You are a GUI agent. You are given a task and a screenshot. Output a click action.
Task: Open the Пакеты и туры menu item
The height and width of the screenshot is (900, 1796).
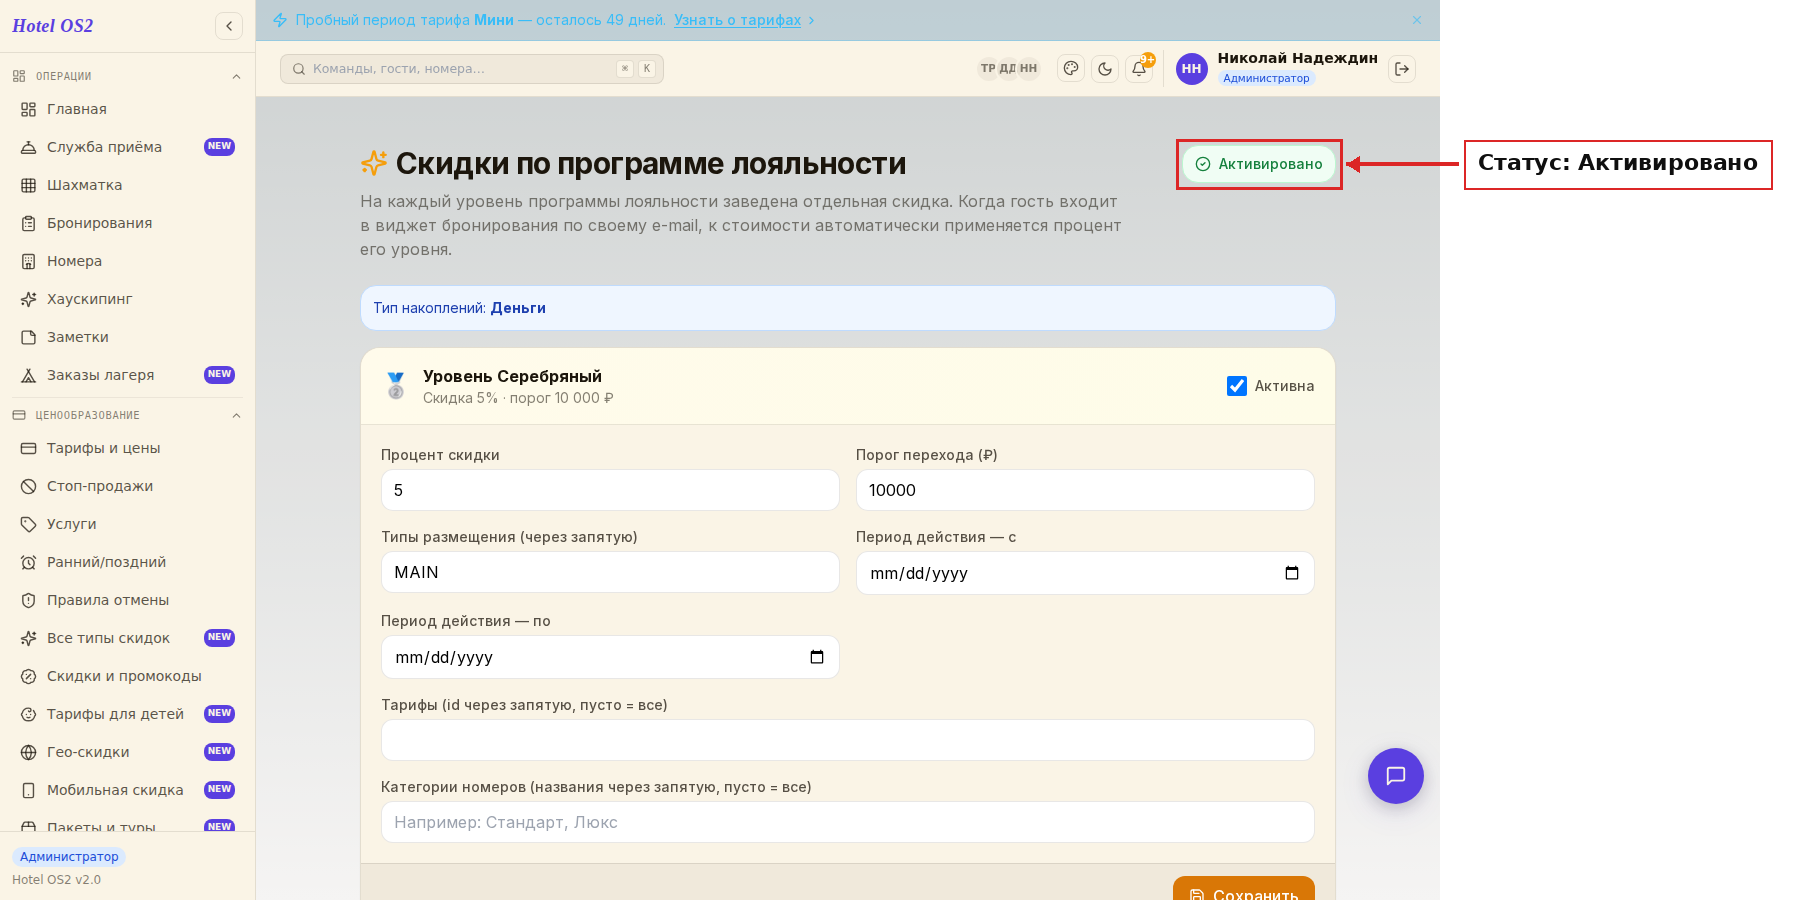(127, 825)
